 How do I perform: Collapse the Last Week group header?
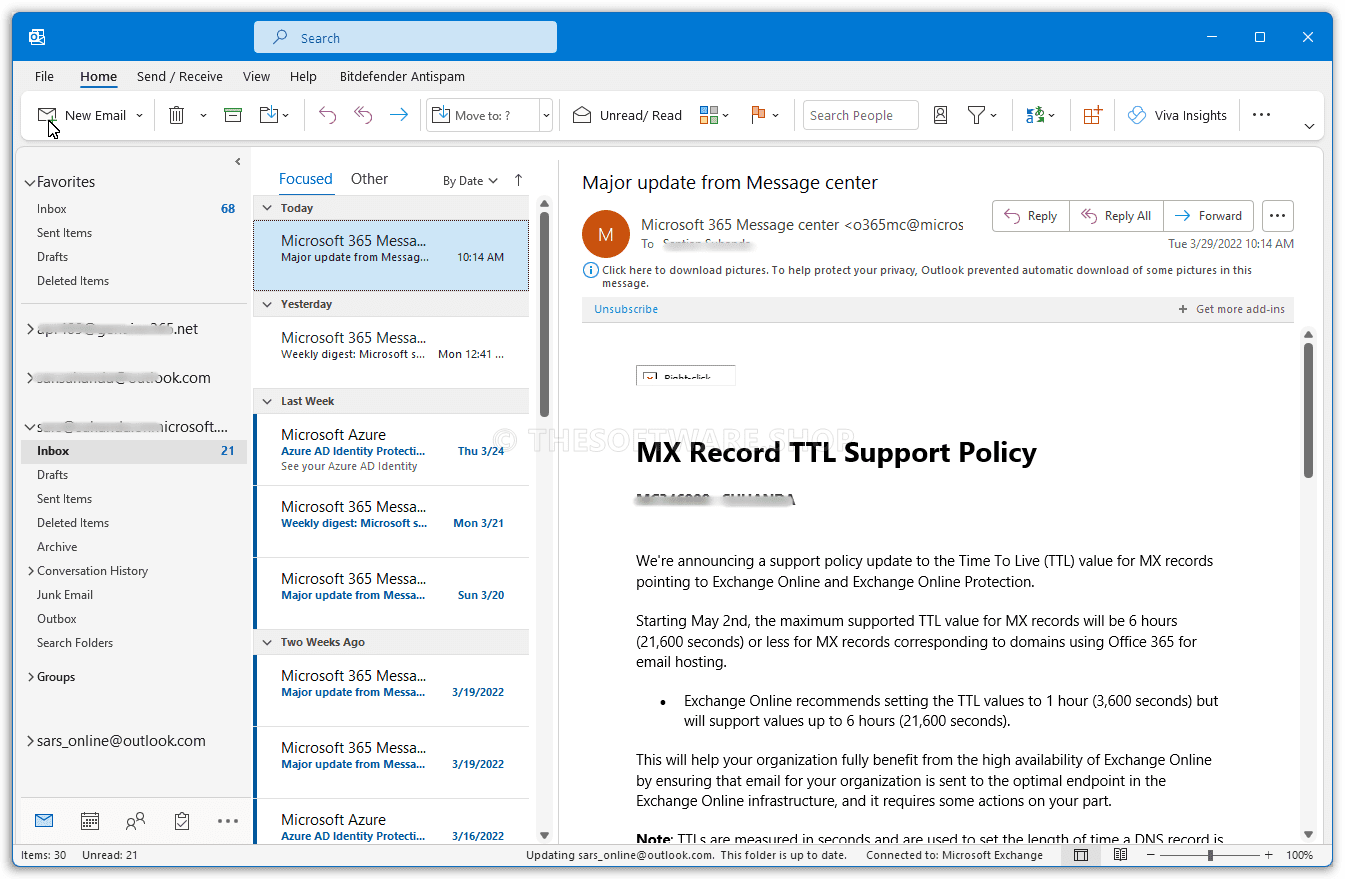coord(267,401)
